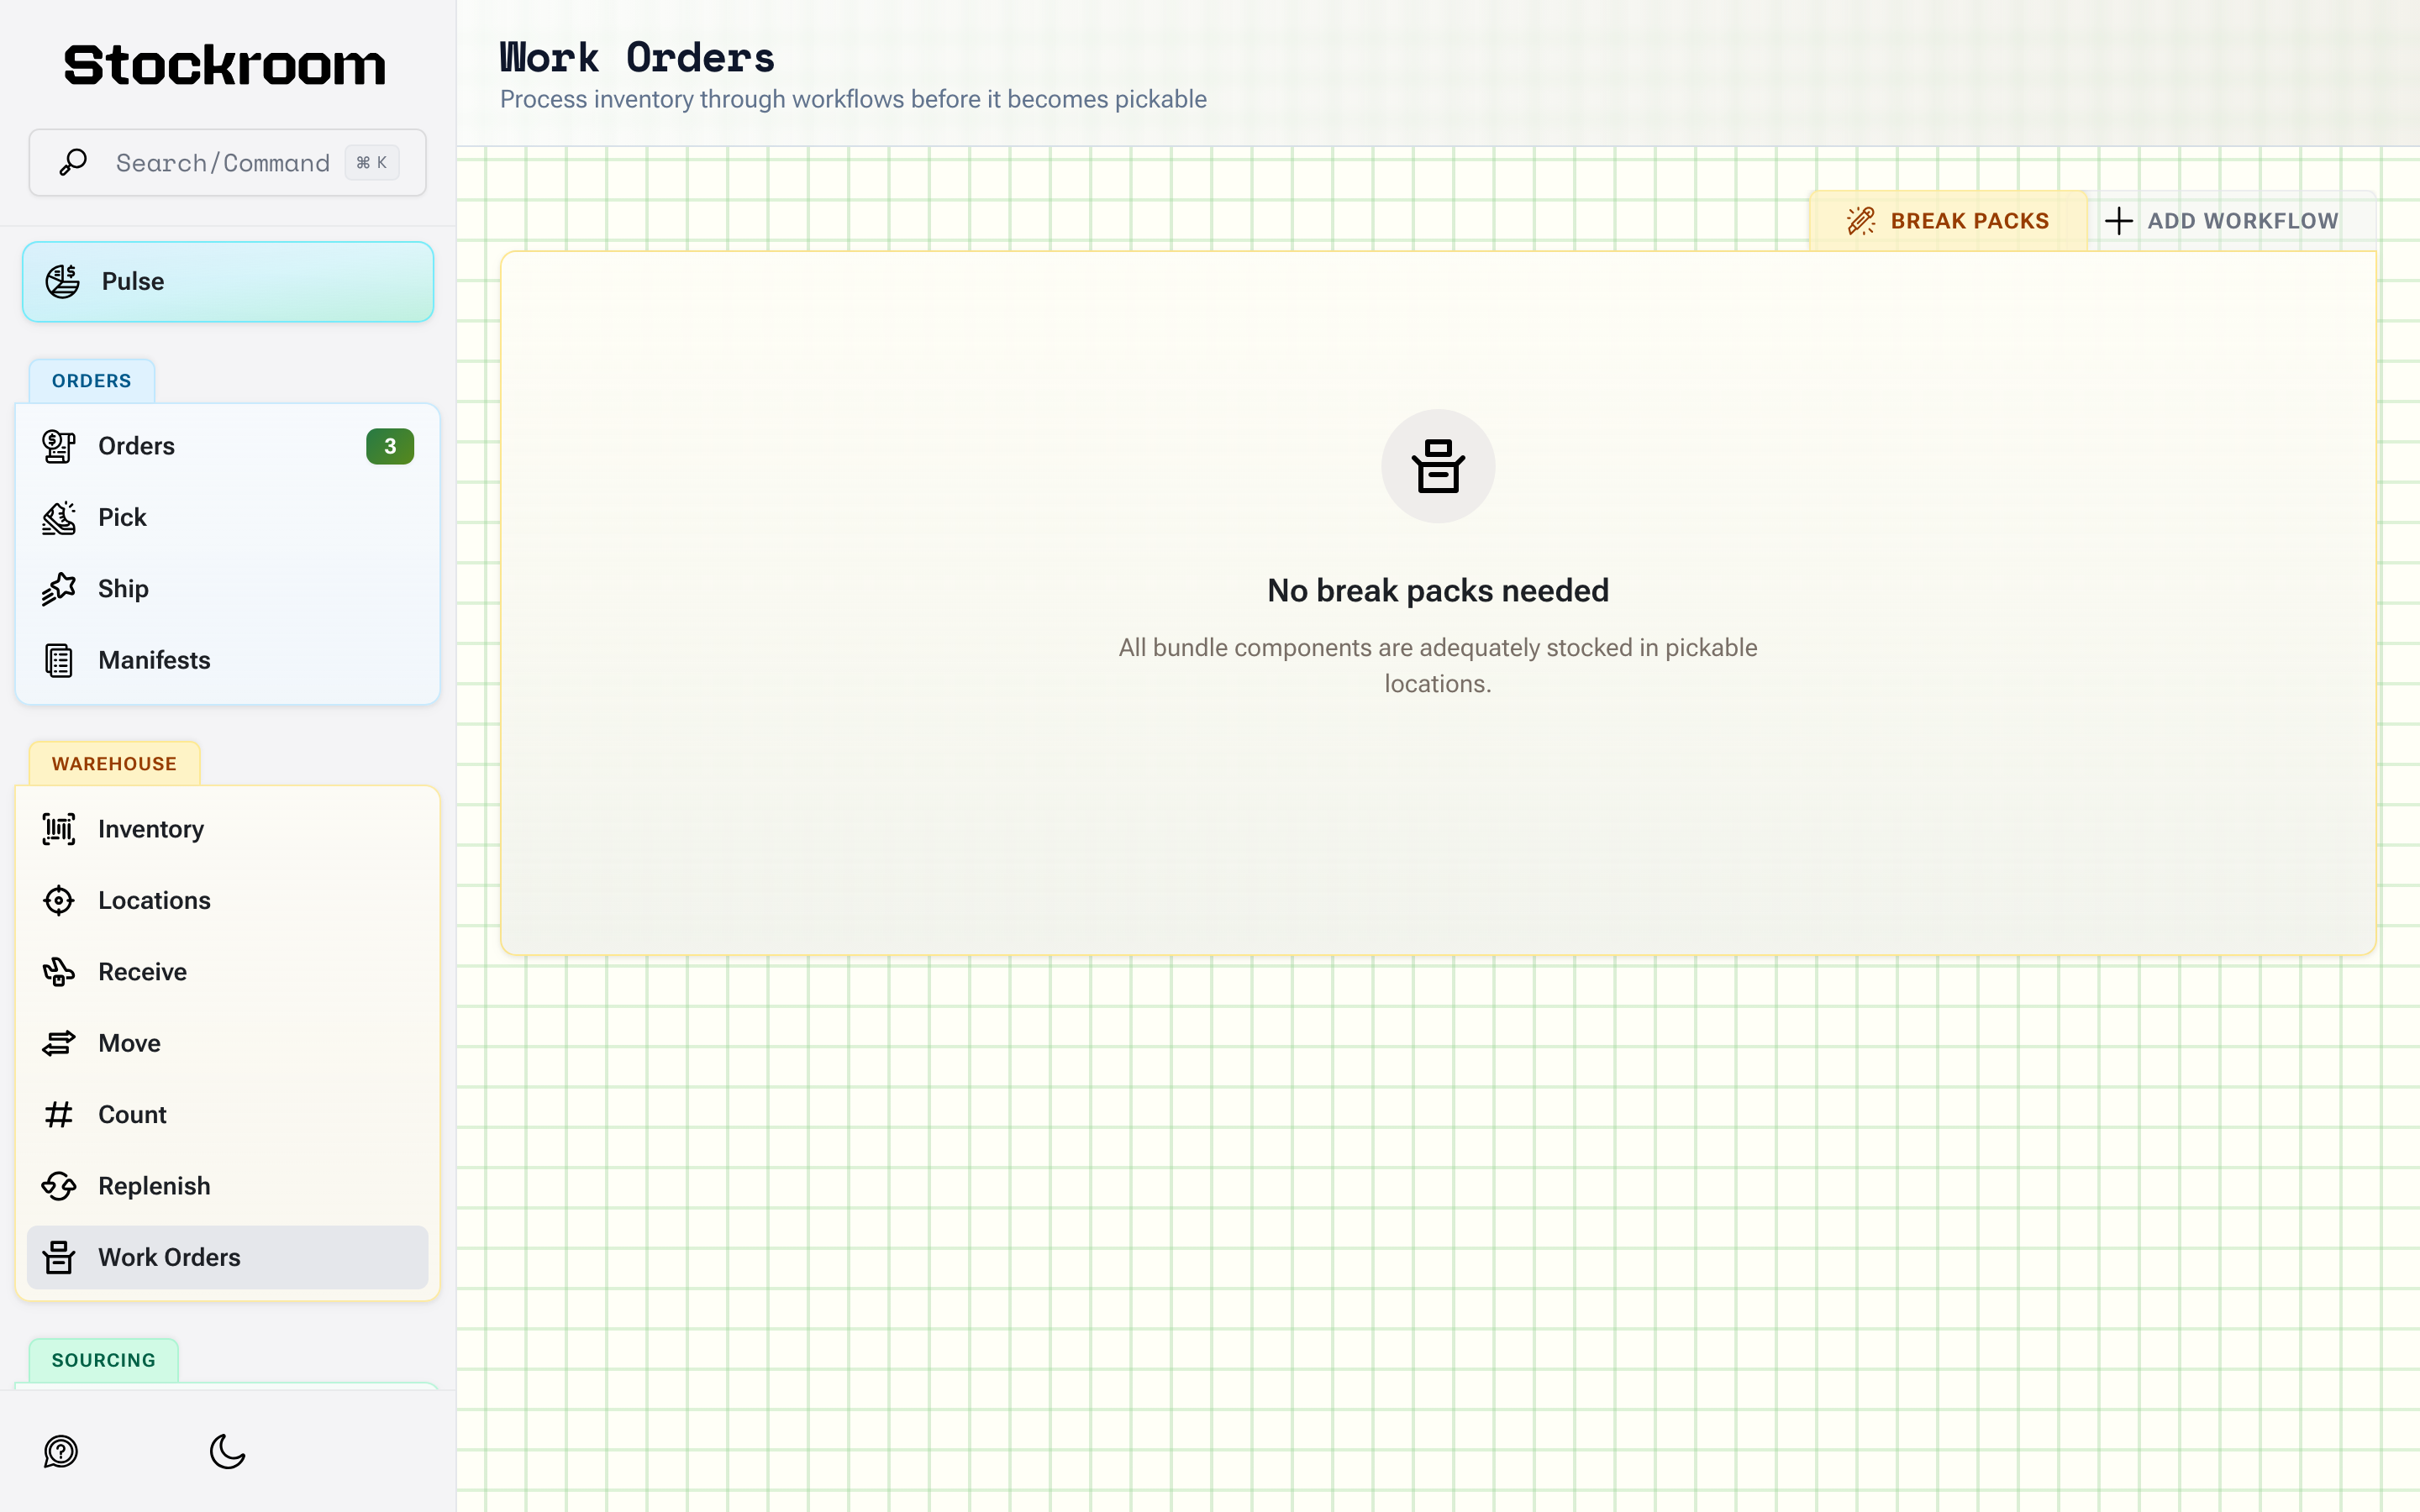The image size is (2420, 1512).
Task: Toggle dark mode moon icon
Action: (228, 1451)
